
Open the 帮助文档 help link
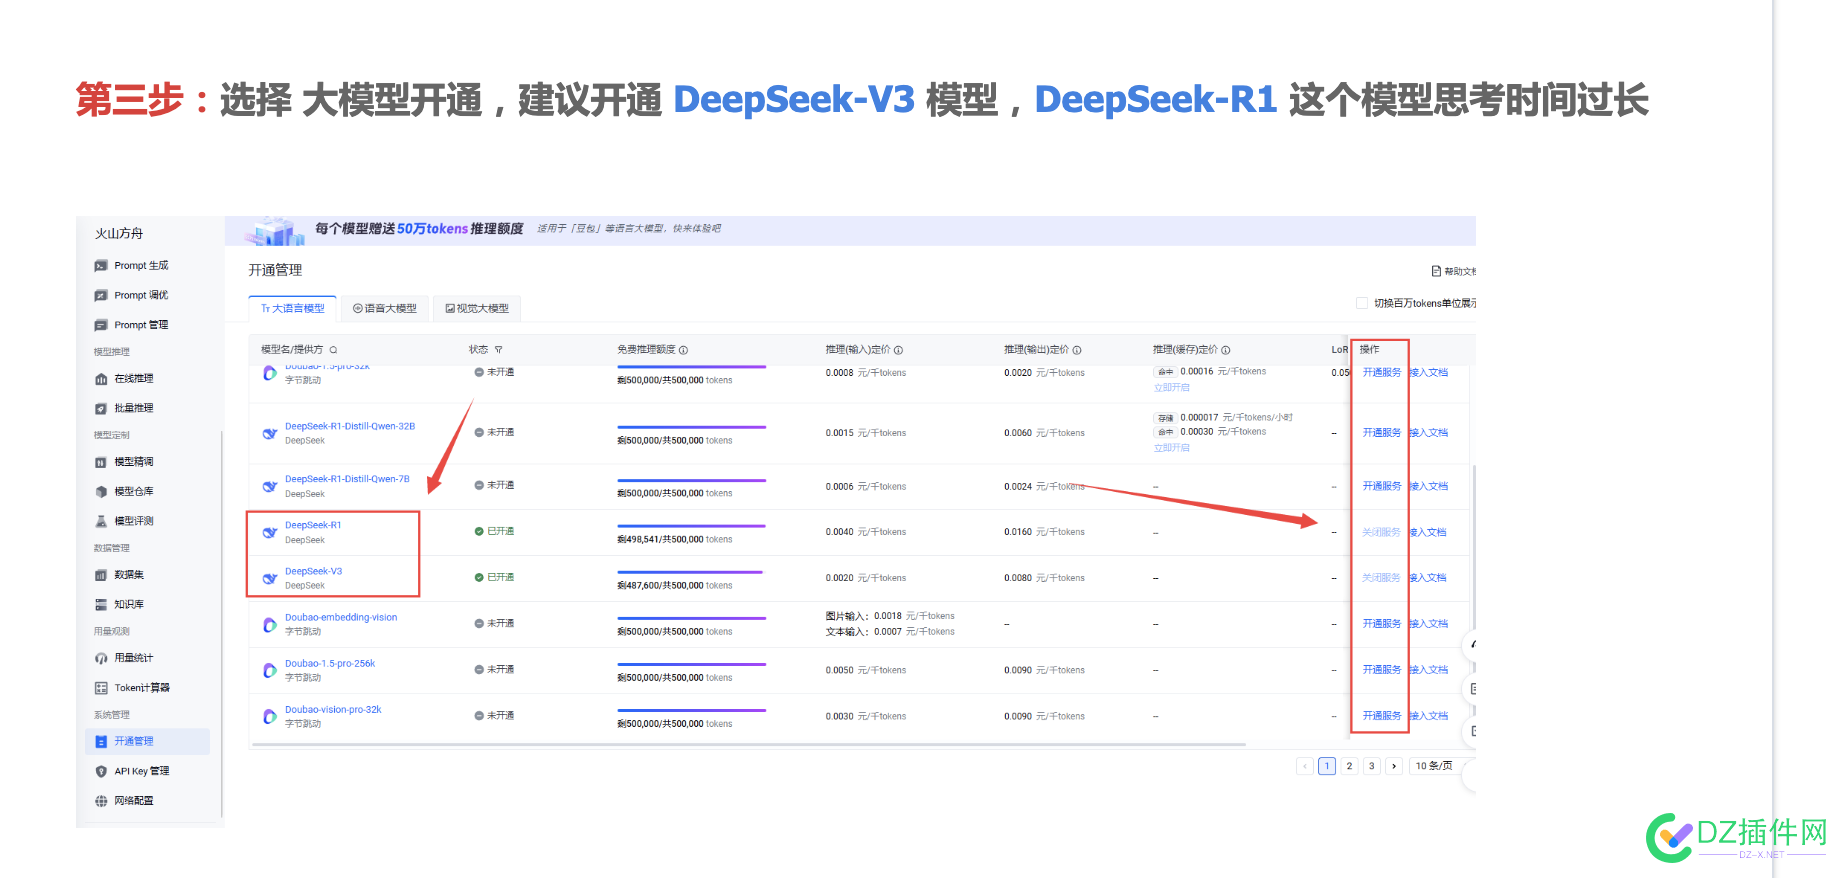coord(1454,271)
